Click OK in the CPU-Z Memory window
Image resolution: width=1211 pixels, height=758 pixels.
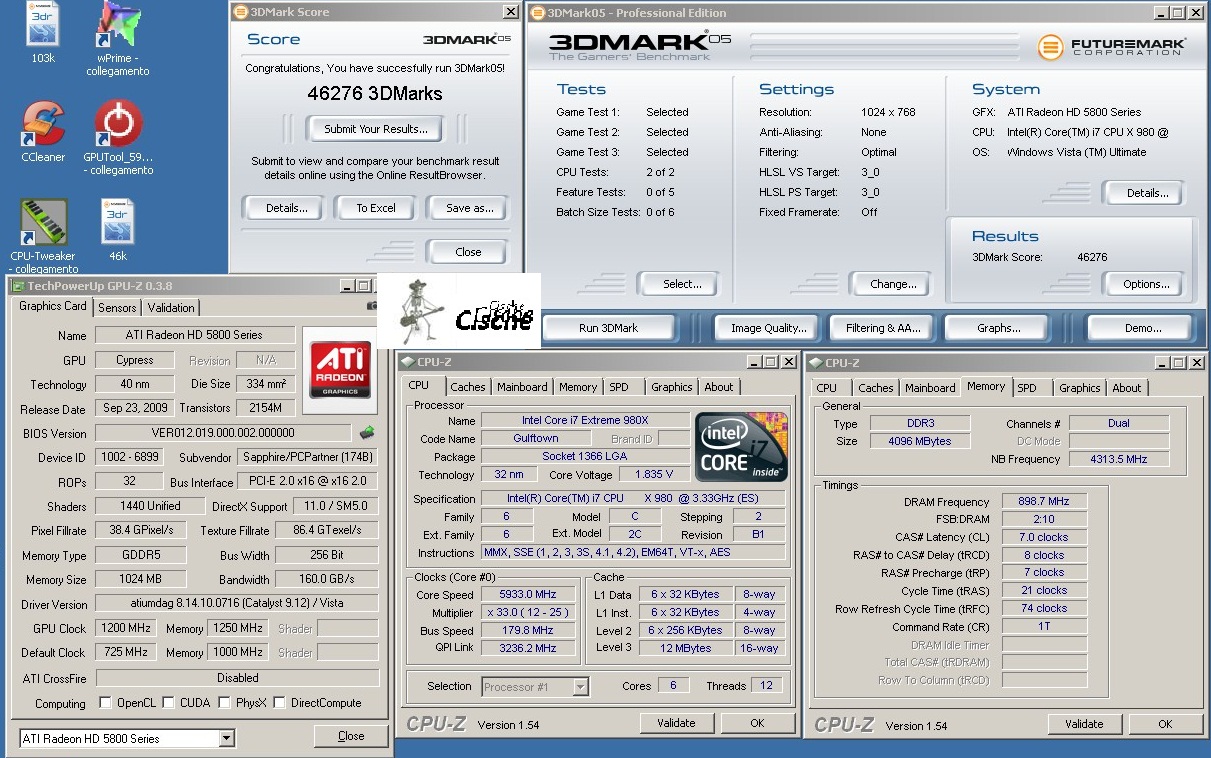click(x=1165, y=724)
